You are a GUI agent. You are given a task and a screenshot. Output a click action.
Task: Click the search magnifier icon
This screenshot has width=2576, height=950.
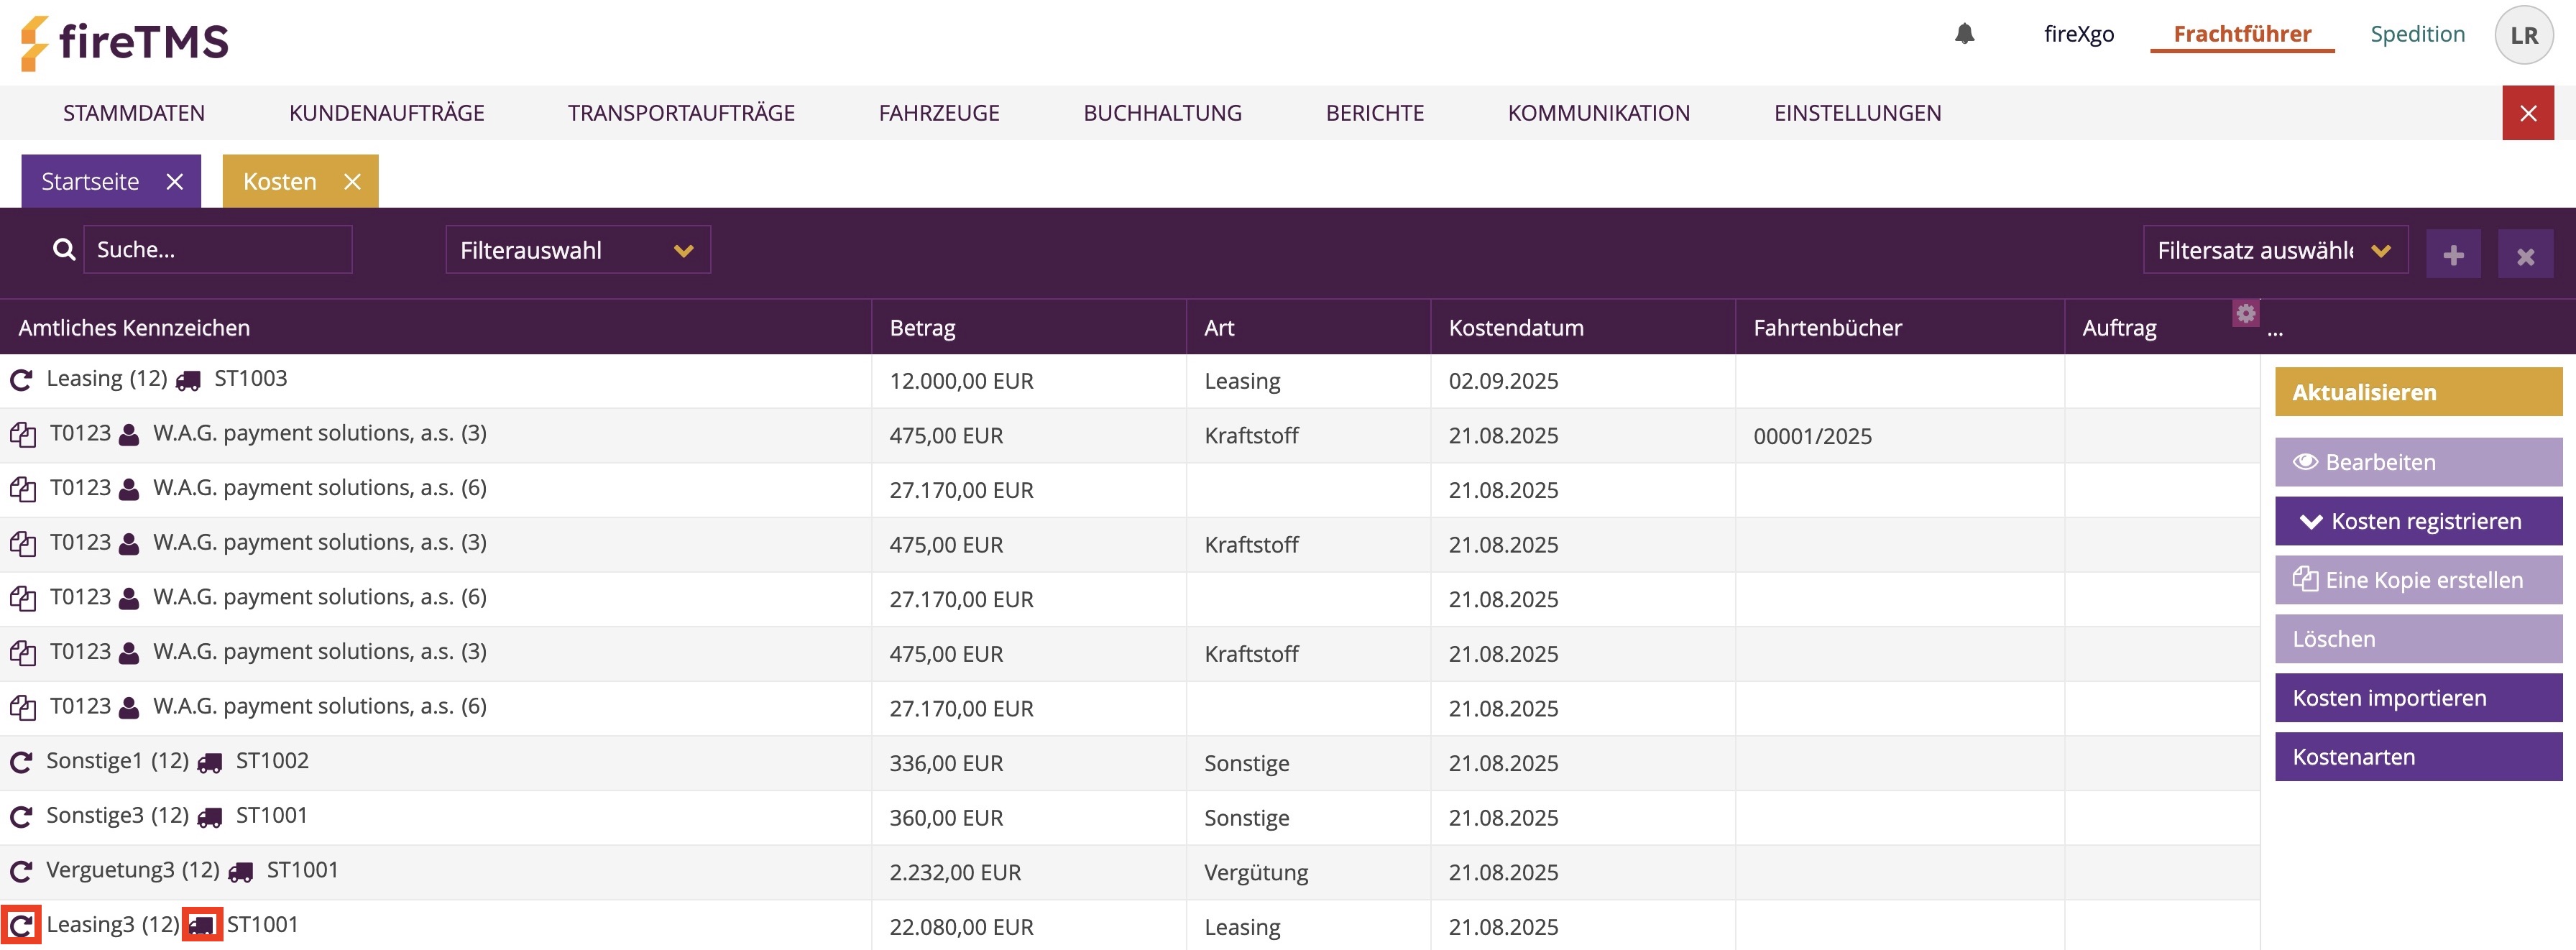tap(64, 250)
